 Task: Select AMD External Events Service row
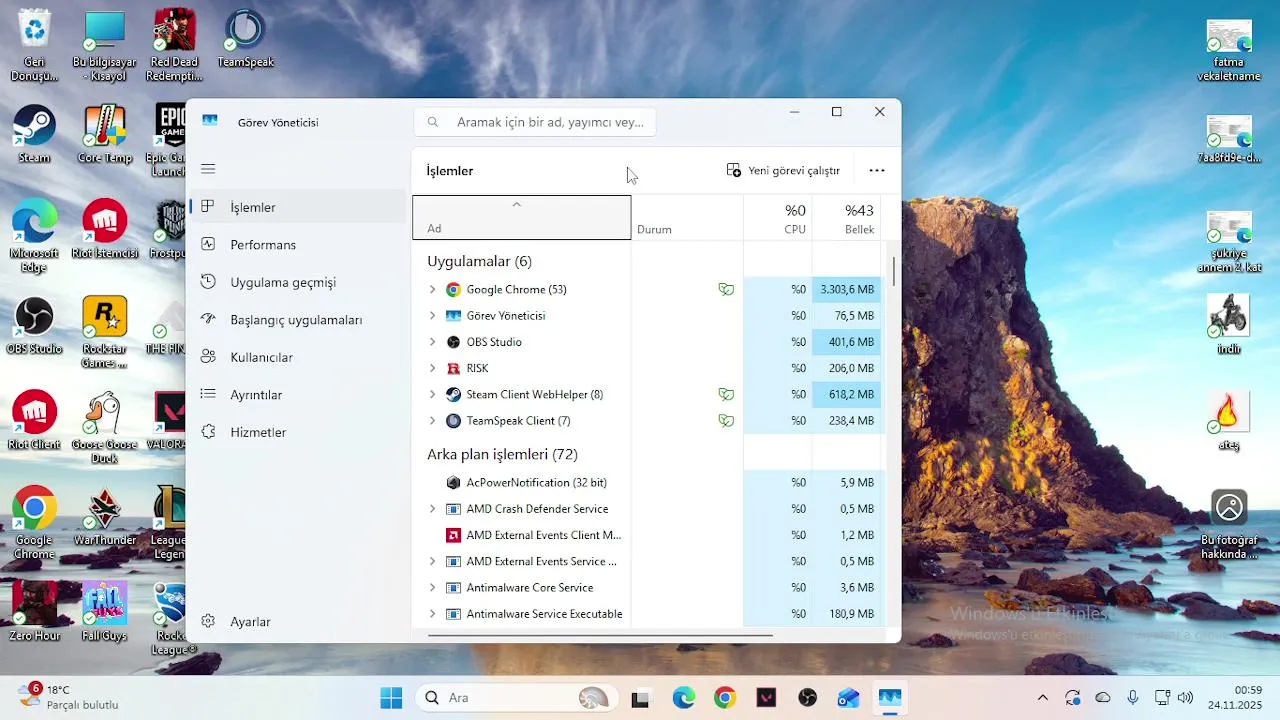(648, 561)
